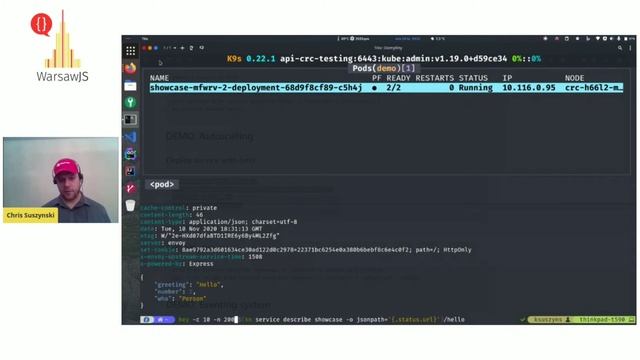This screenshot has width=640, height=360.
Task: Open the applications grid in the dock
Action: coord(131,51)
